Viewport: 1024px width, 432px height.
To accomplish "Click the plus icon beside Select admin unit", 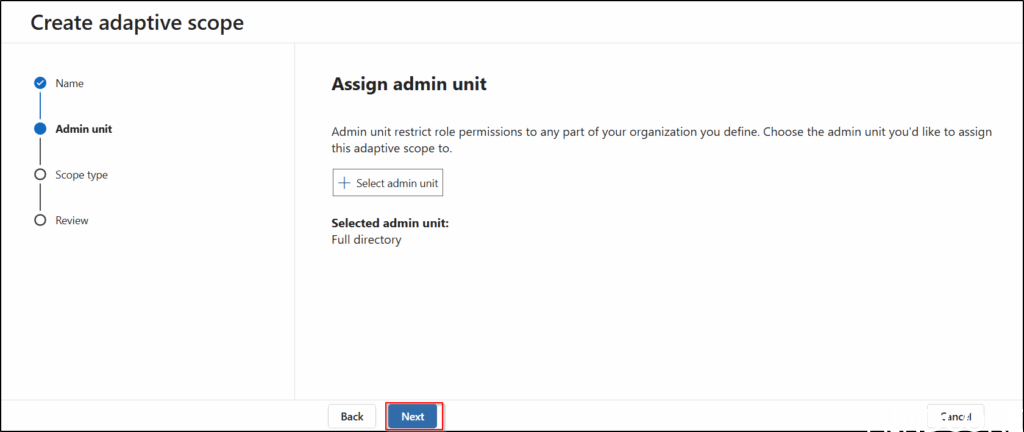I will pos(345,183).
